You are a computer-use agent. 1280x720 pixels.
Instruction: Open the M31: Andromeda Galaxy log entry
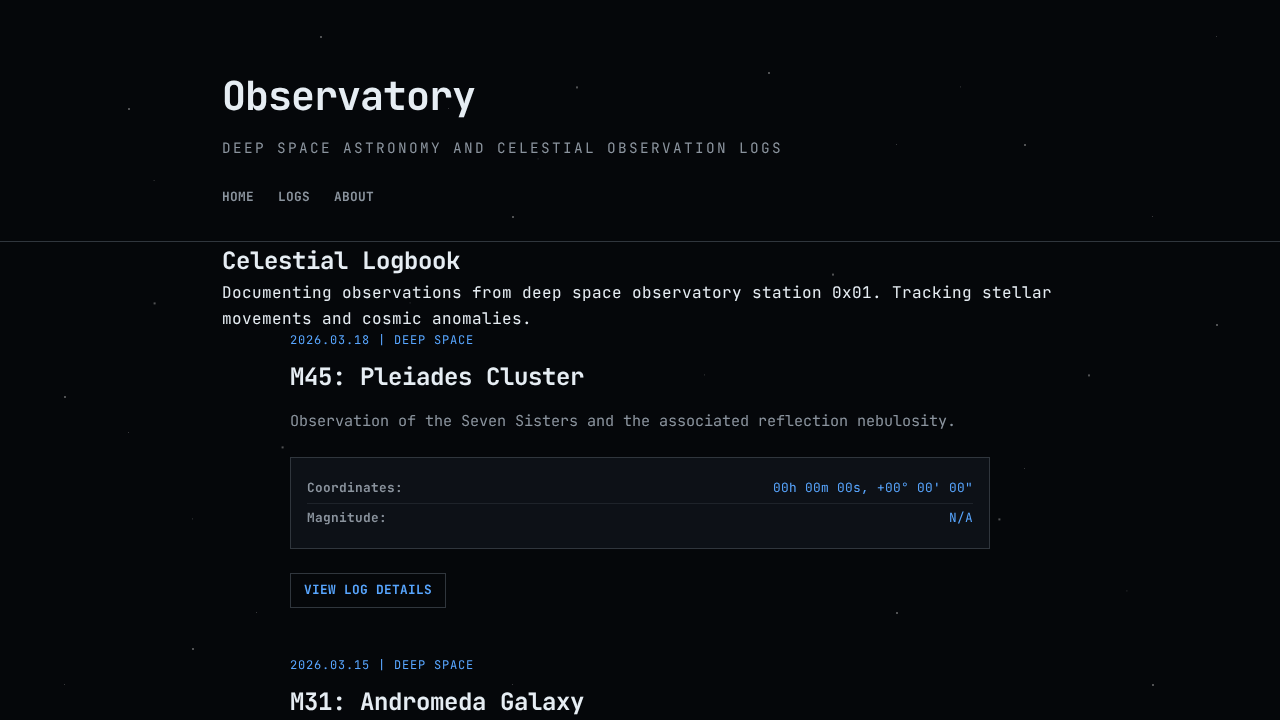pyautogui.click(x=437, y=701)
